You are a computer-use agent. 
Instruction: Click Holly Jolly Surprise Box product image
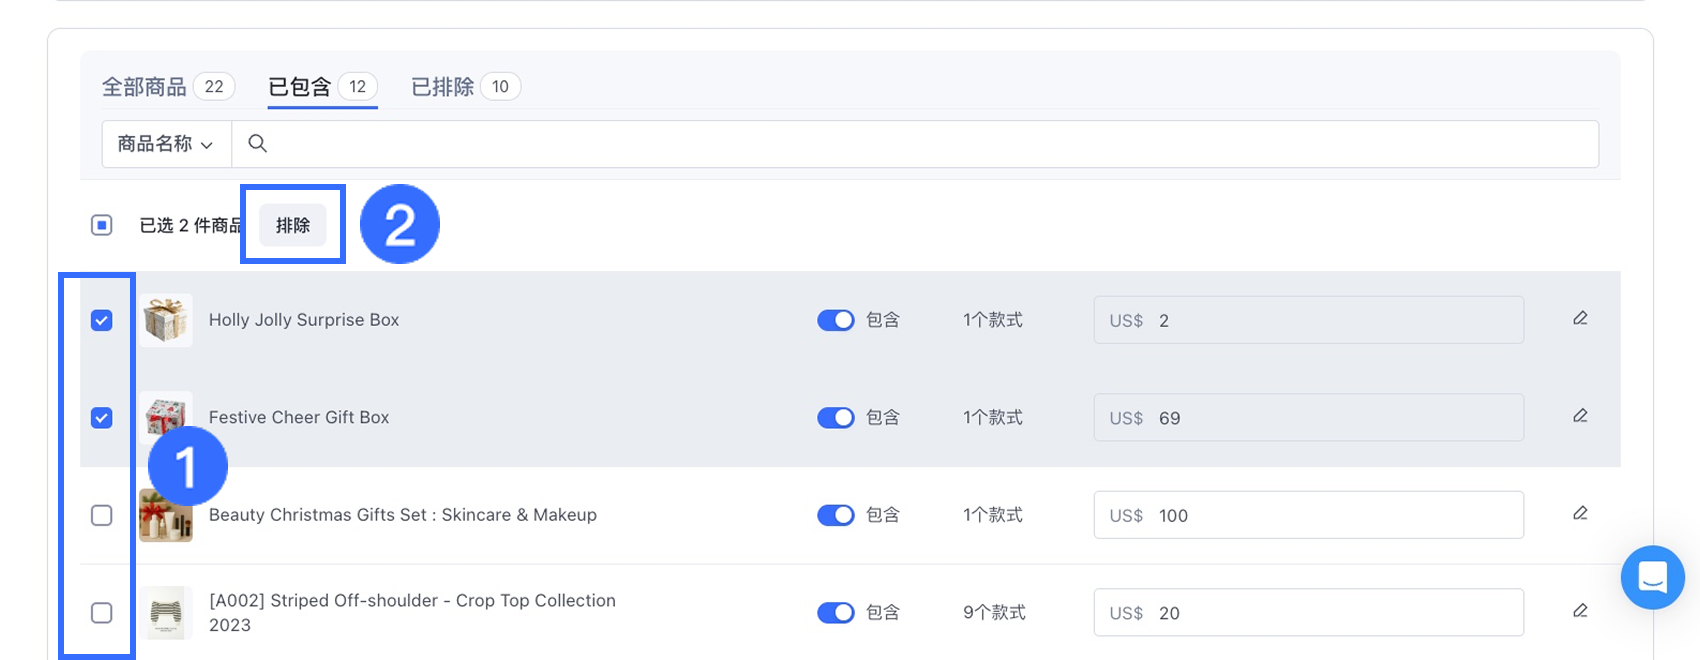click(166, 320)
